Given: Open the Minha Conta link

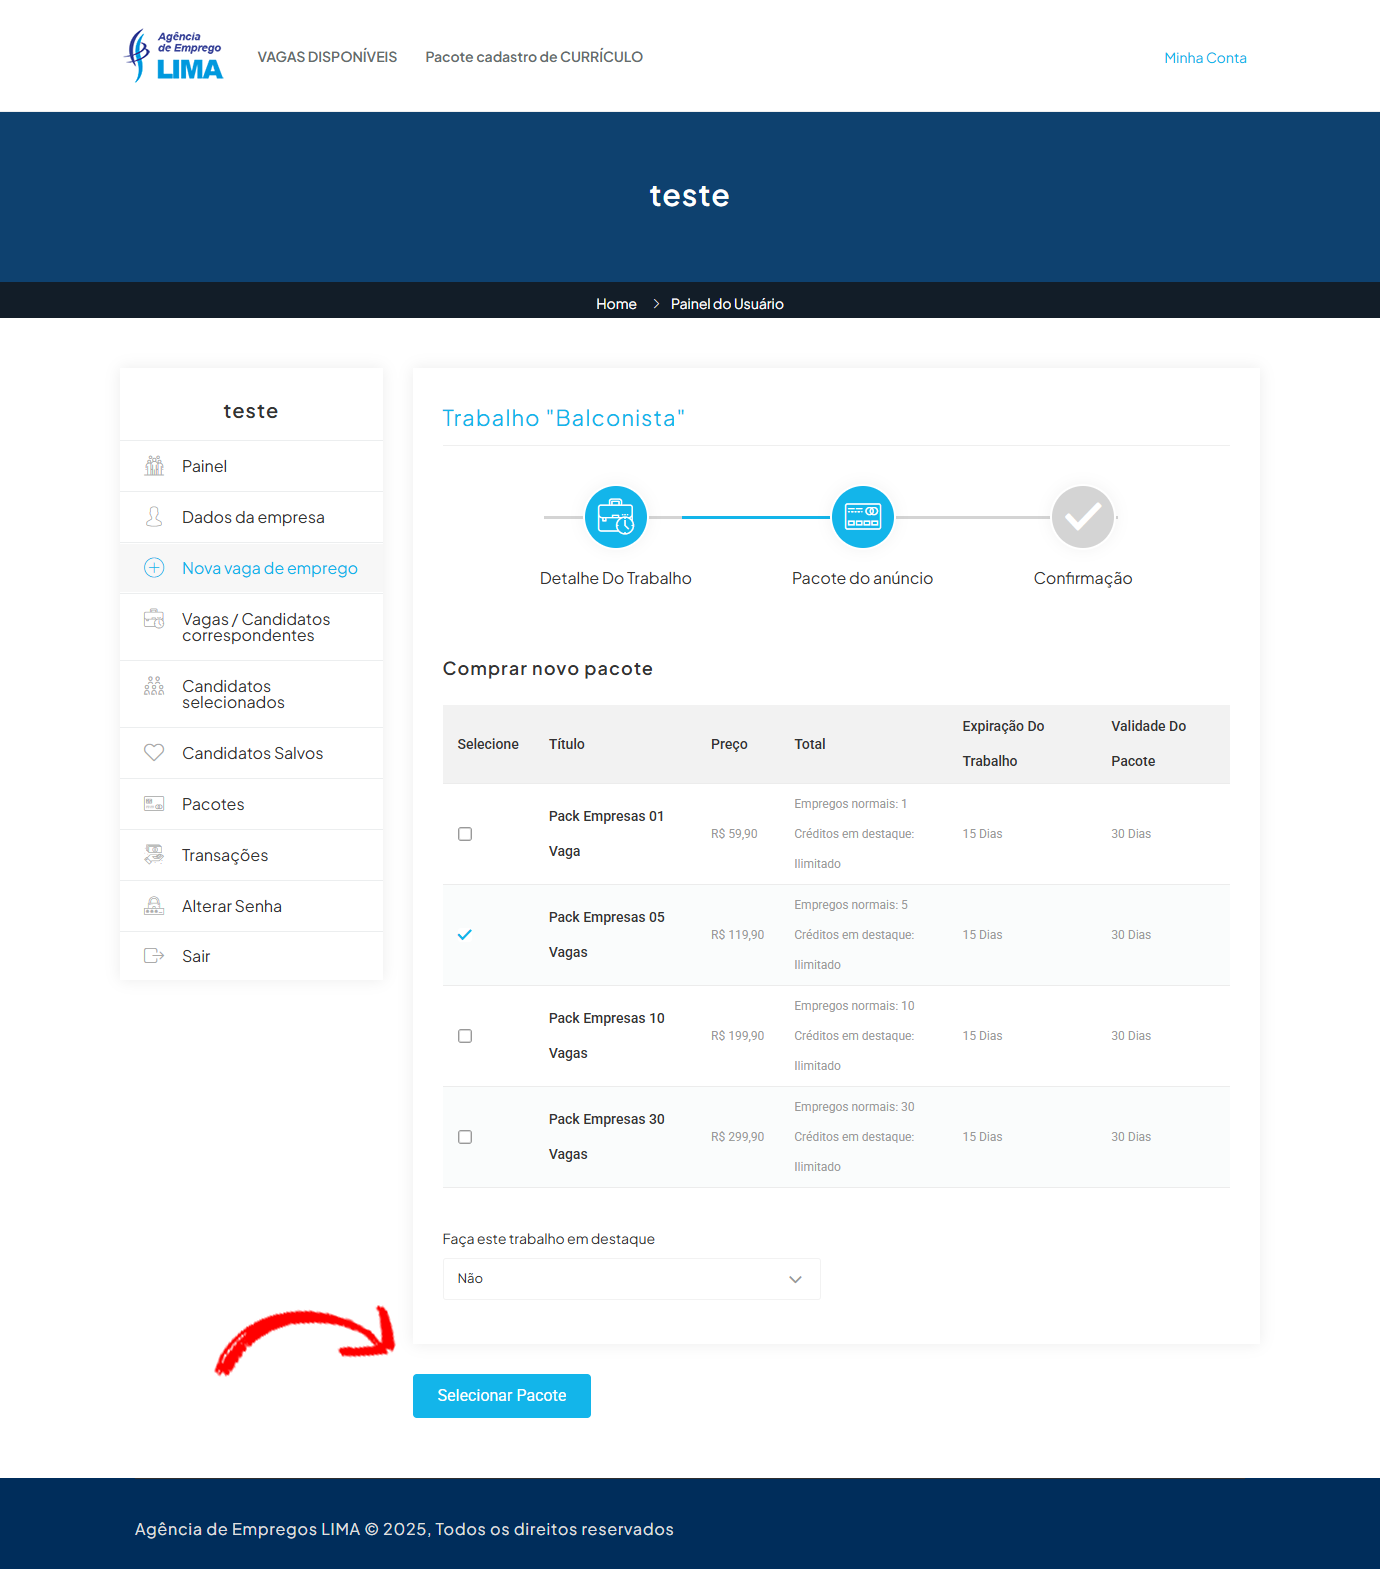Looking at the screenshot, I should point(1205,58).
